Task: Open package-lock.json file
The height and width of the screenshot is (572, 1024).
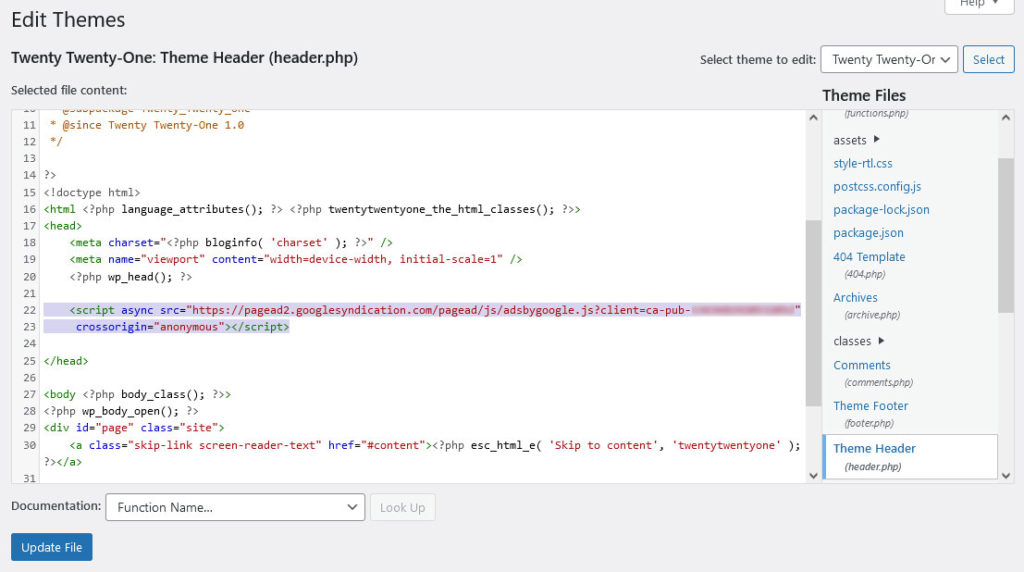Action: pos(881,210)
